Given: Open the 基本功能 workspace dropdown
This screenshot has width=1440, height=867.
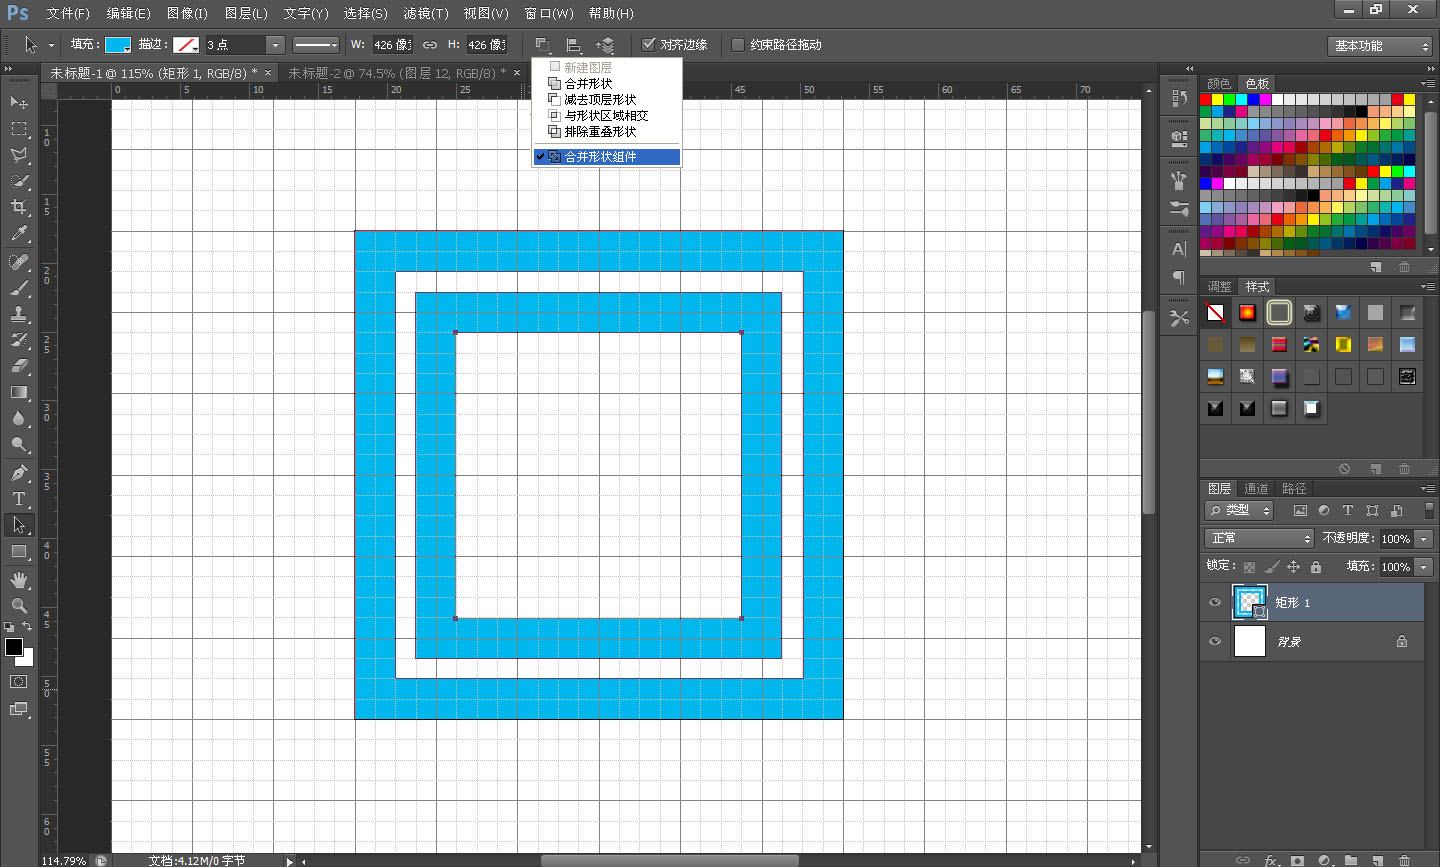Looking at the screenshot, I should click(x=1381, y=46).
